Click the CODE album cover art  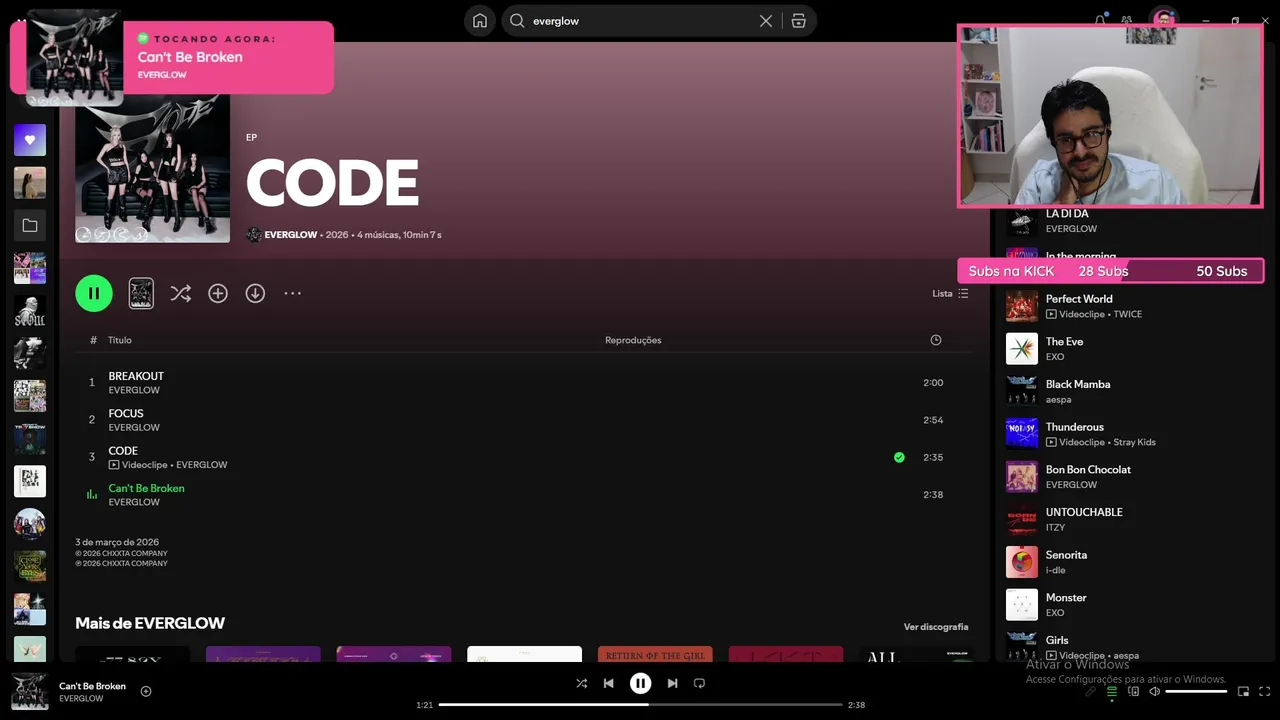(x=152, y=168)
